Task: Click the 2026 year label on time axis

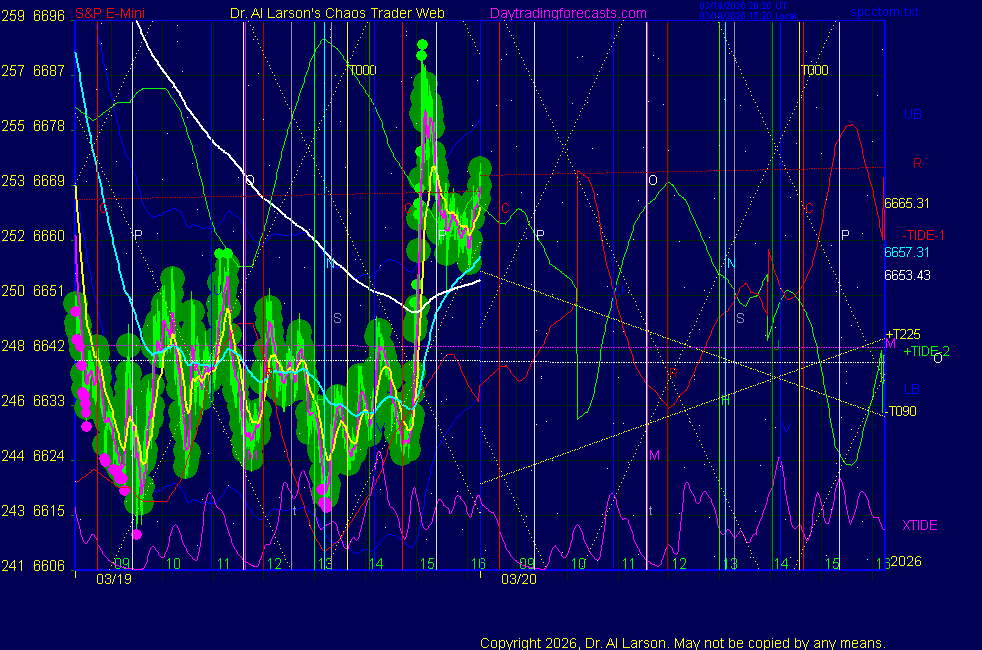Action: click(x=906, y=561)
